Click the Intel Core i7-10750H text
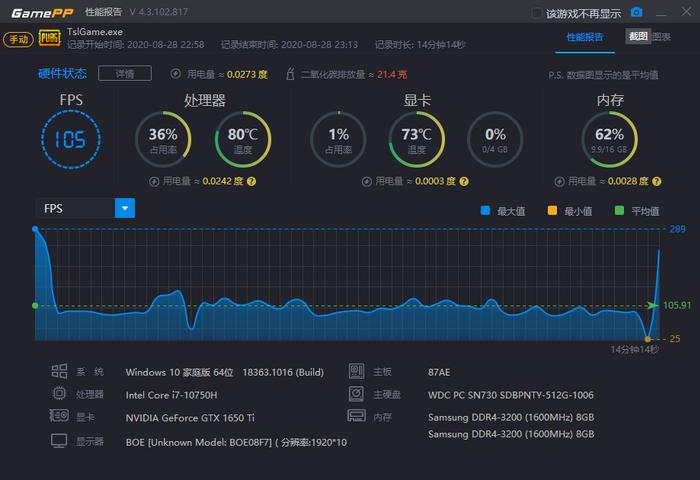 point(171,395)
